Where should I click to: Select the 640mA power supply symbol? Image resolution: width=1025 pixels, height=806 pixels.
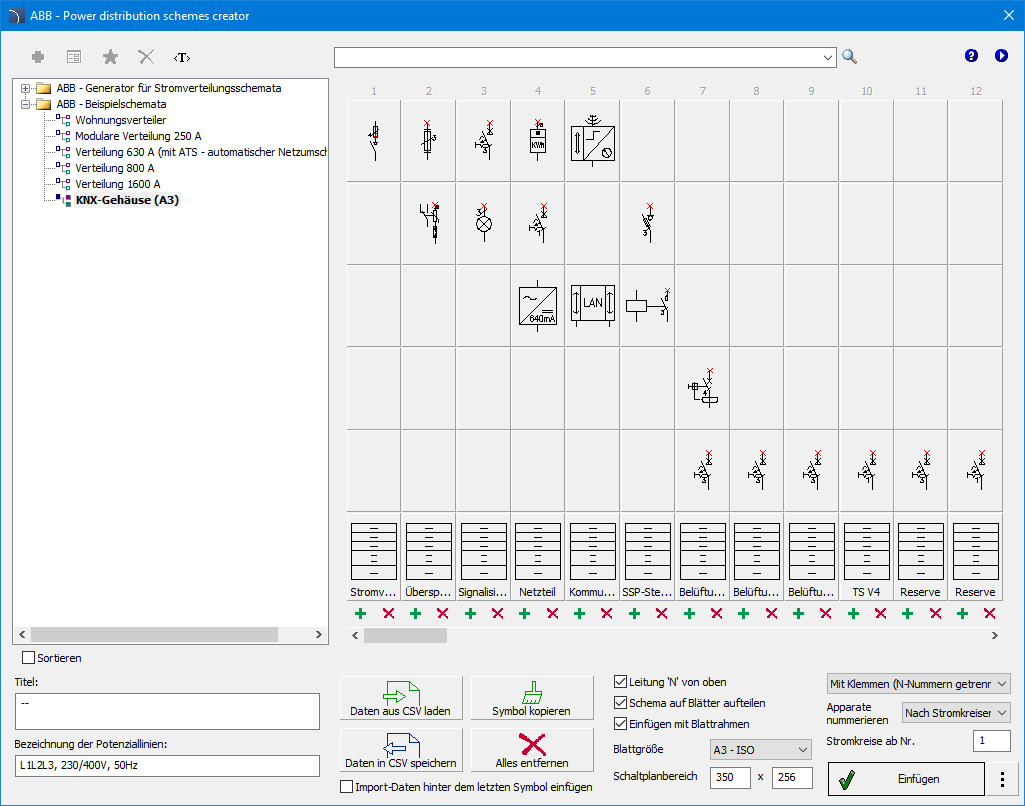538,305
